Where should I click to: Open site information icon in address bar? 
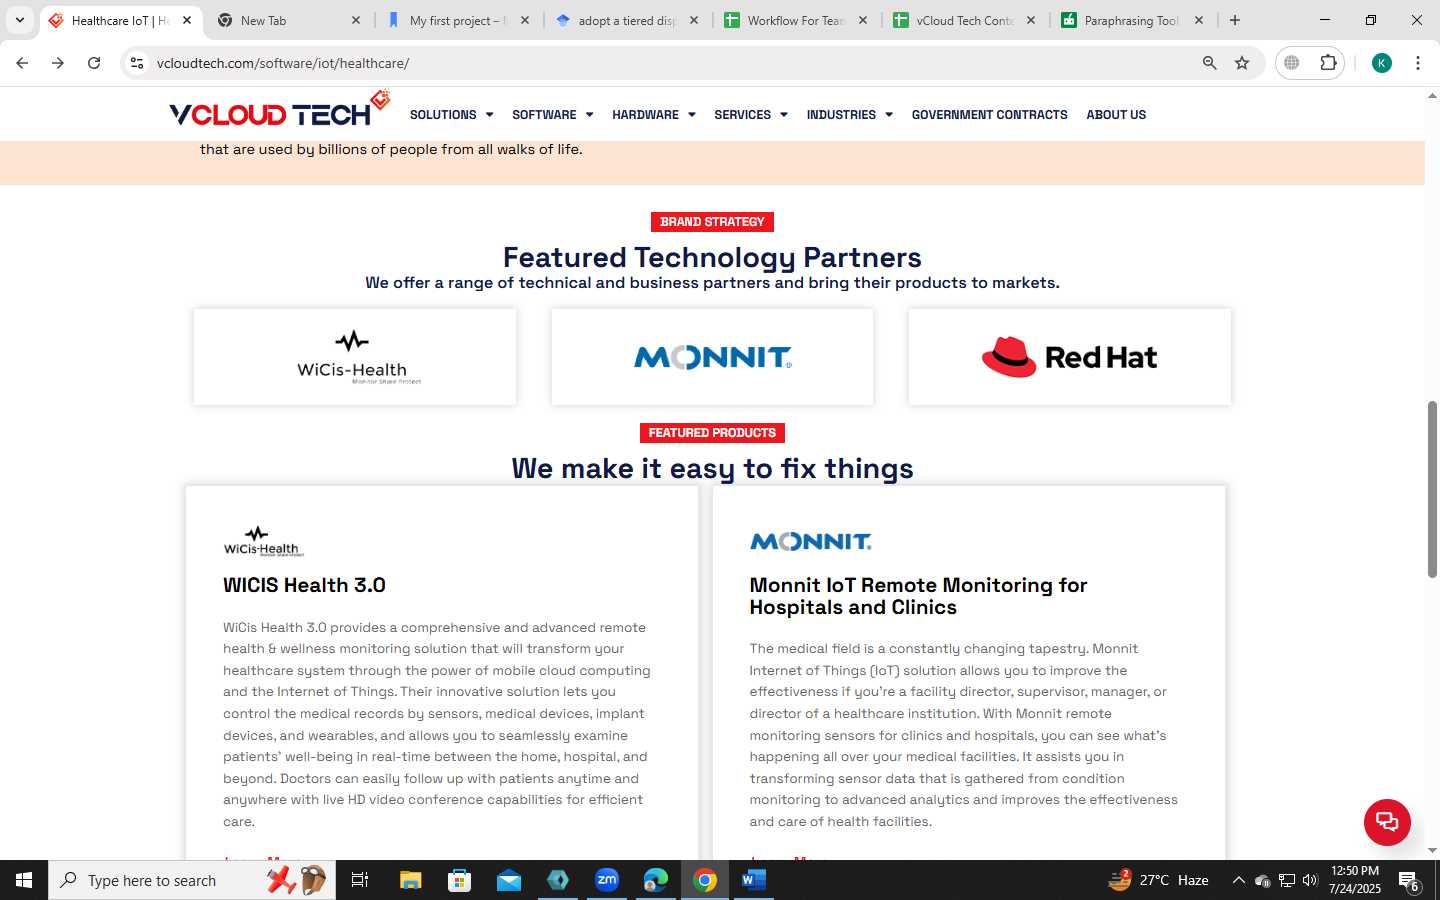point(137,63)
